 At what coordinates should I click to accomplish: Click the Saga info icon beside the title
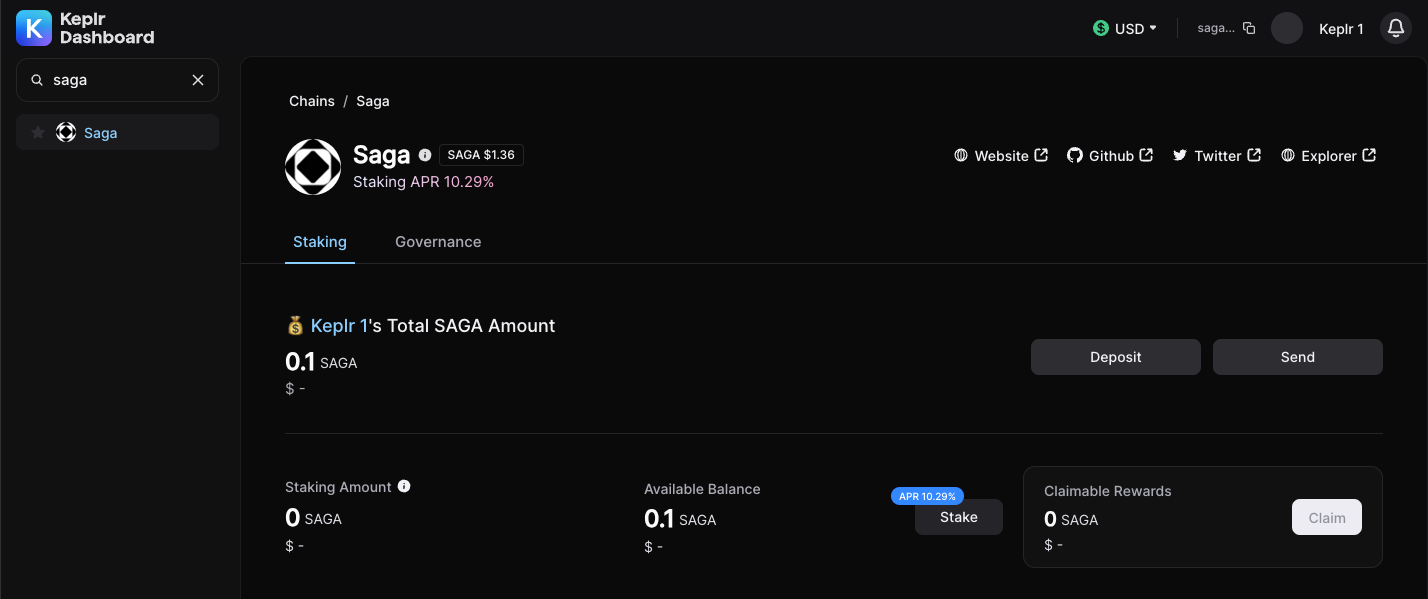click(x=425, y=155)
